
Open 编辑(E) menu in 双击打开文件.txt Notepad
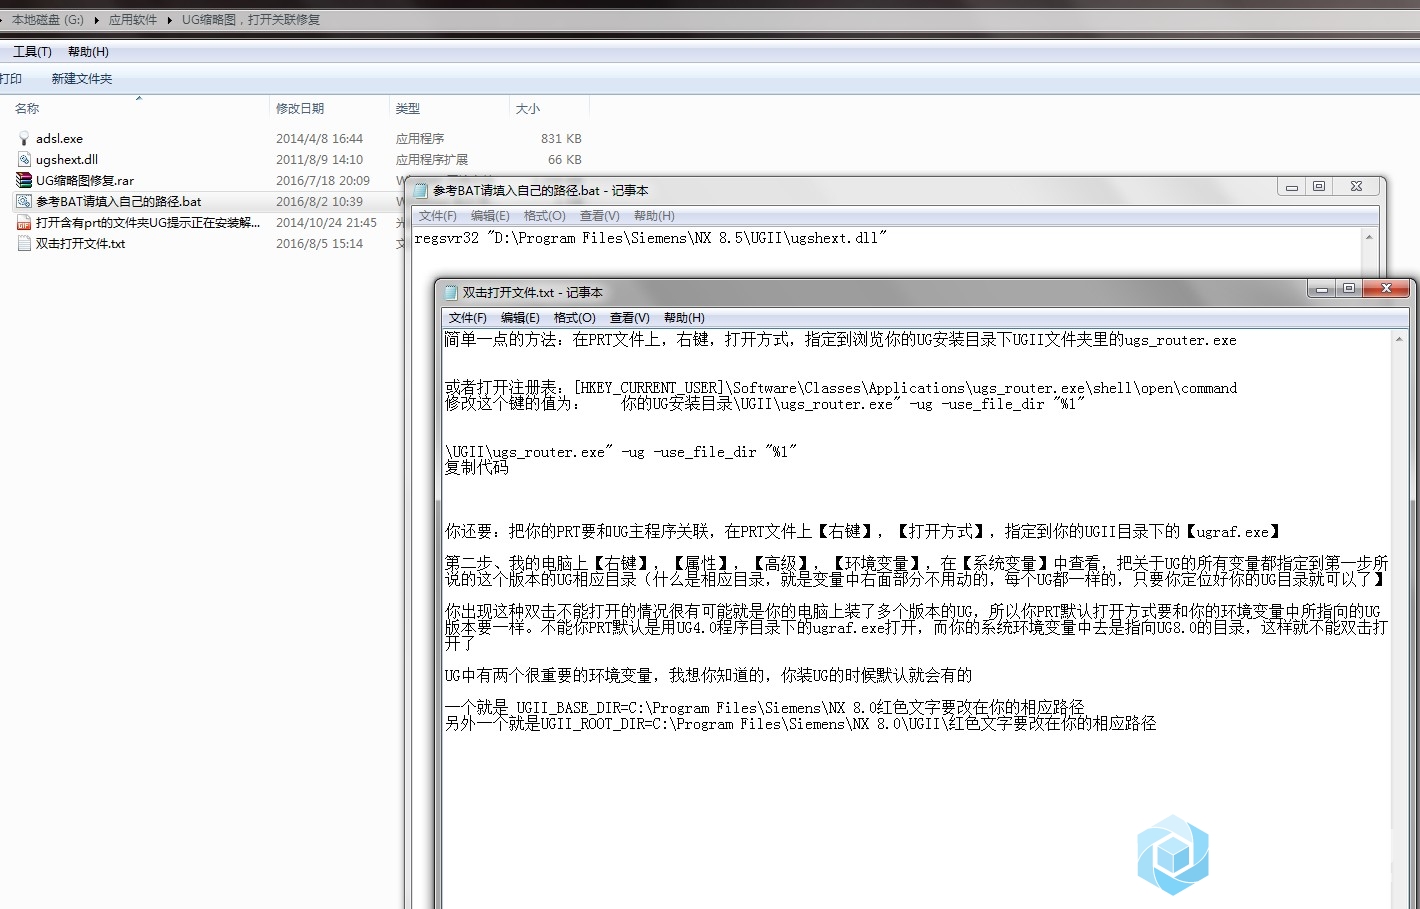pos(520,318)
